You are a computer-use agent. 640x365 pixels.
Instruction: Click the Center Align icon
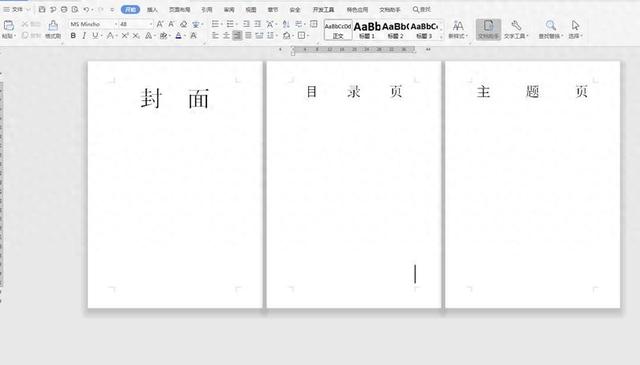pyautogui.click(x=226, y=36)
